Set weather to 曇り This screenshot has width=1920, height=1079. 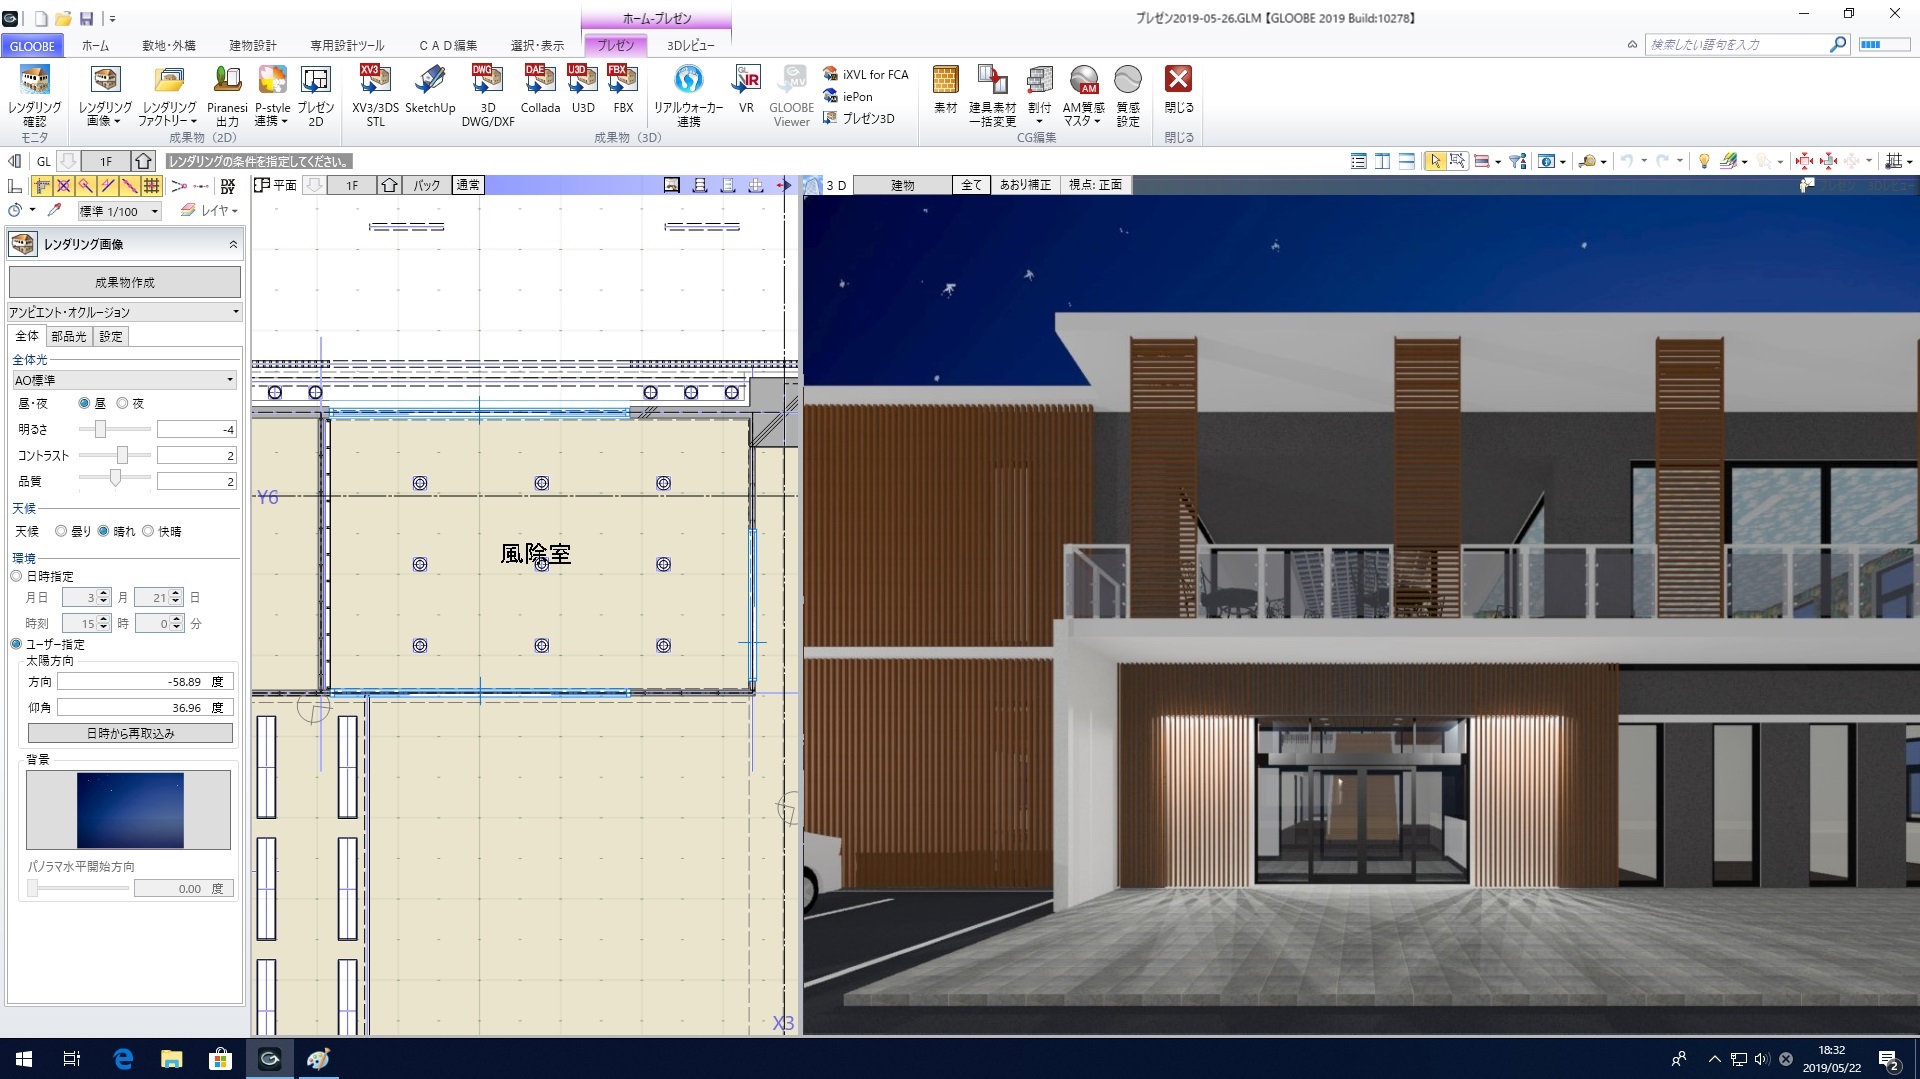coord(61,531)
